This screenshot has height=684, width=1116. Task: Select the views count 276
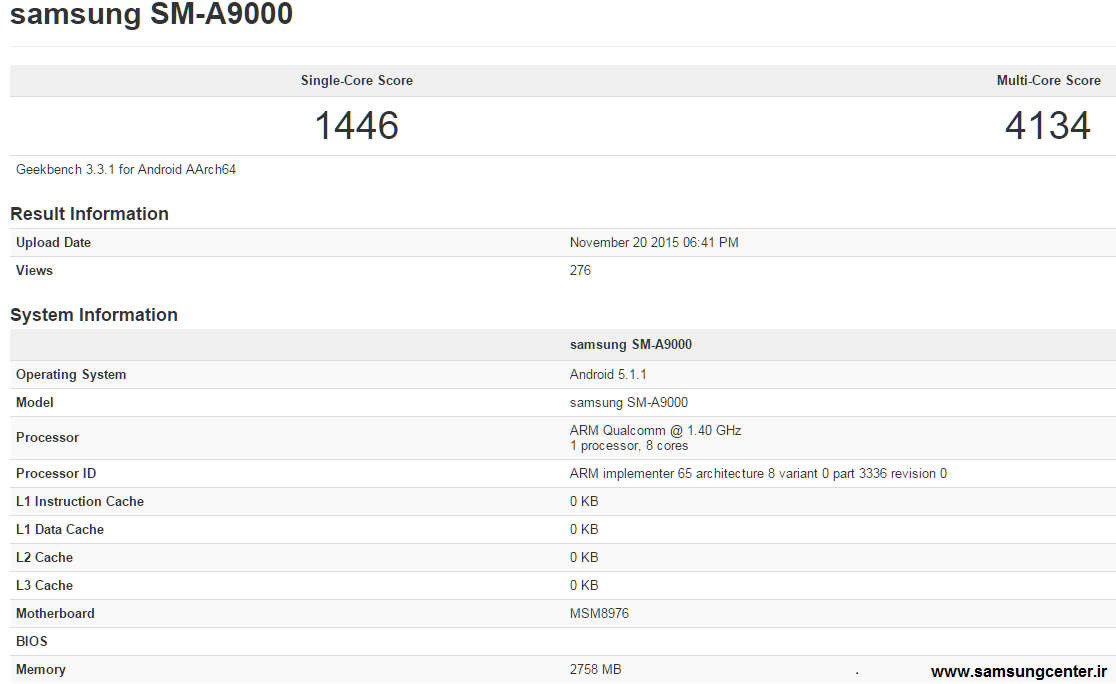[580, 270]
